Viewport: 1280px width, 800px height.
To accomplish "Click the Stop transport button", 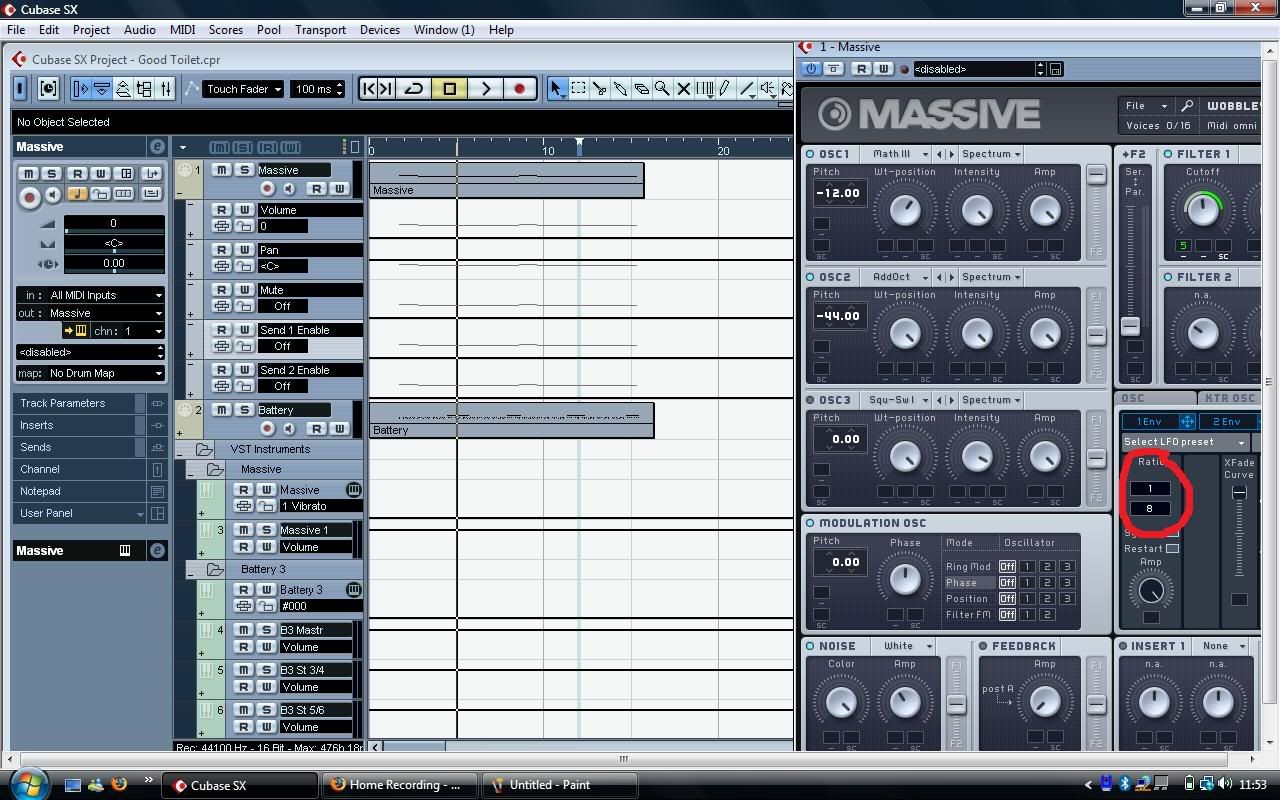I will pyautogui.click(x=449, y=89).
